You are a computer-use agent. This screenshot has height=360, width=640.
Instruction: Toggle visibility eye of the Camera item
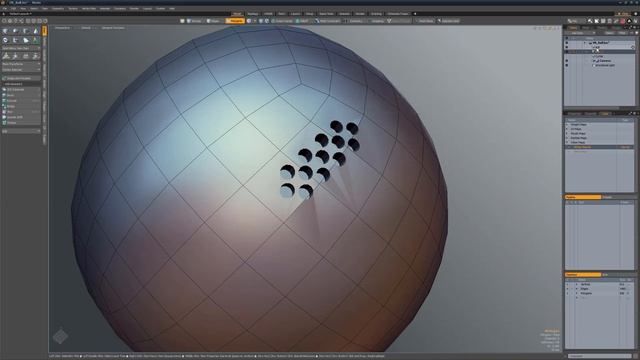coord(567,60)
